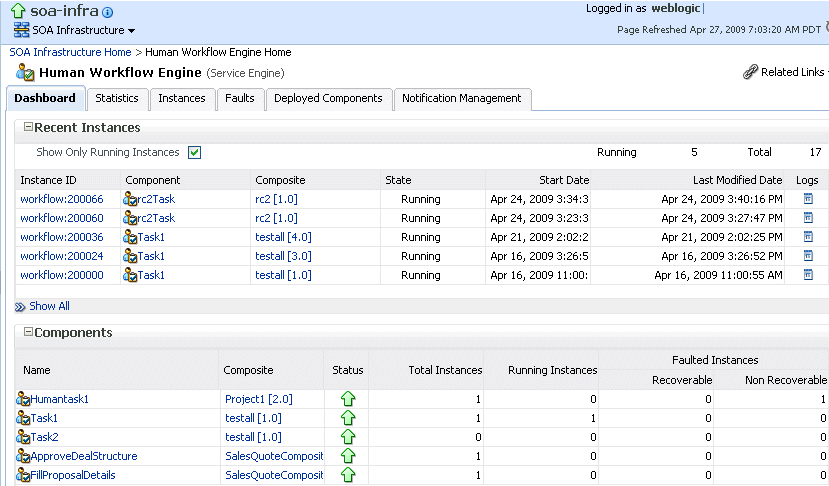Click the double-arrow icon beside Show All

[20, 307]
